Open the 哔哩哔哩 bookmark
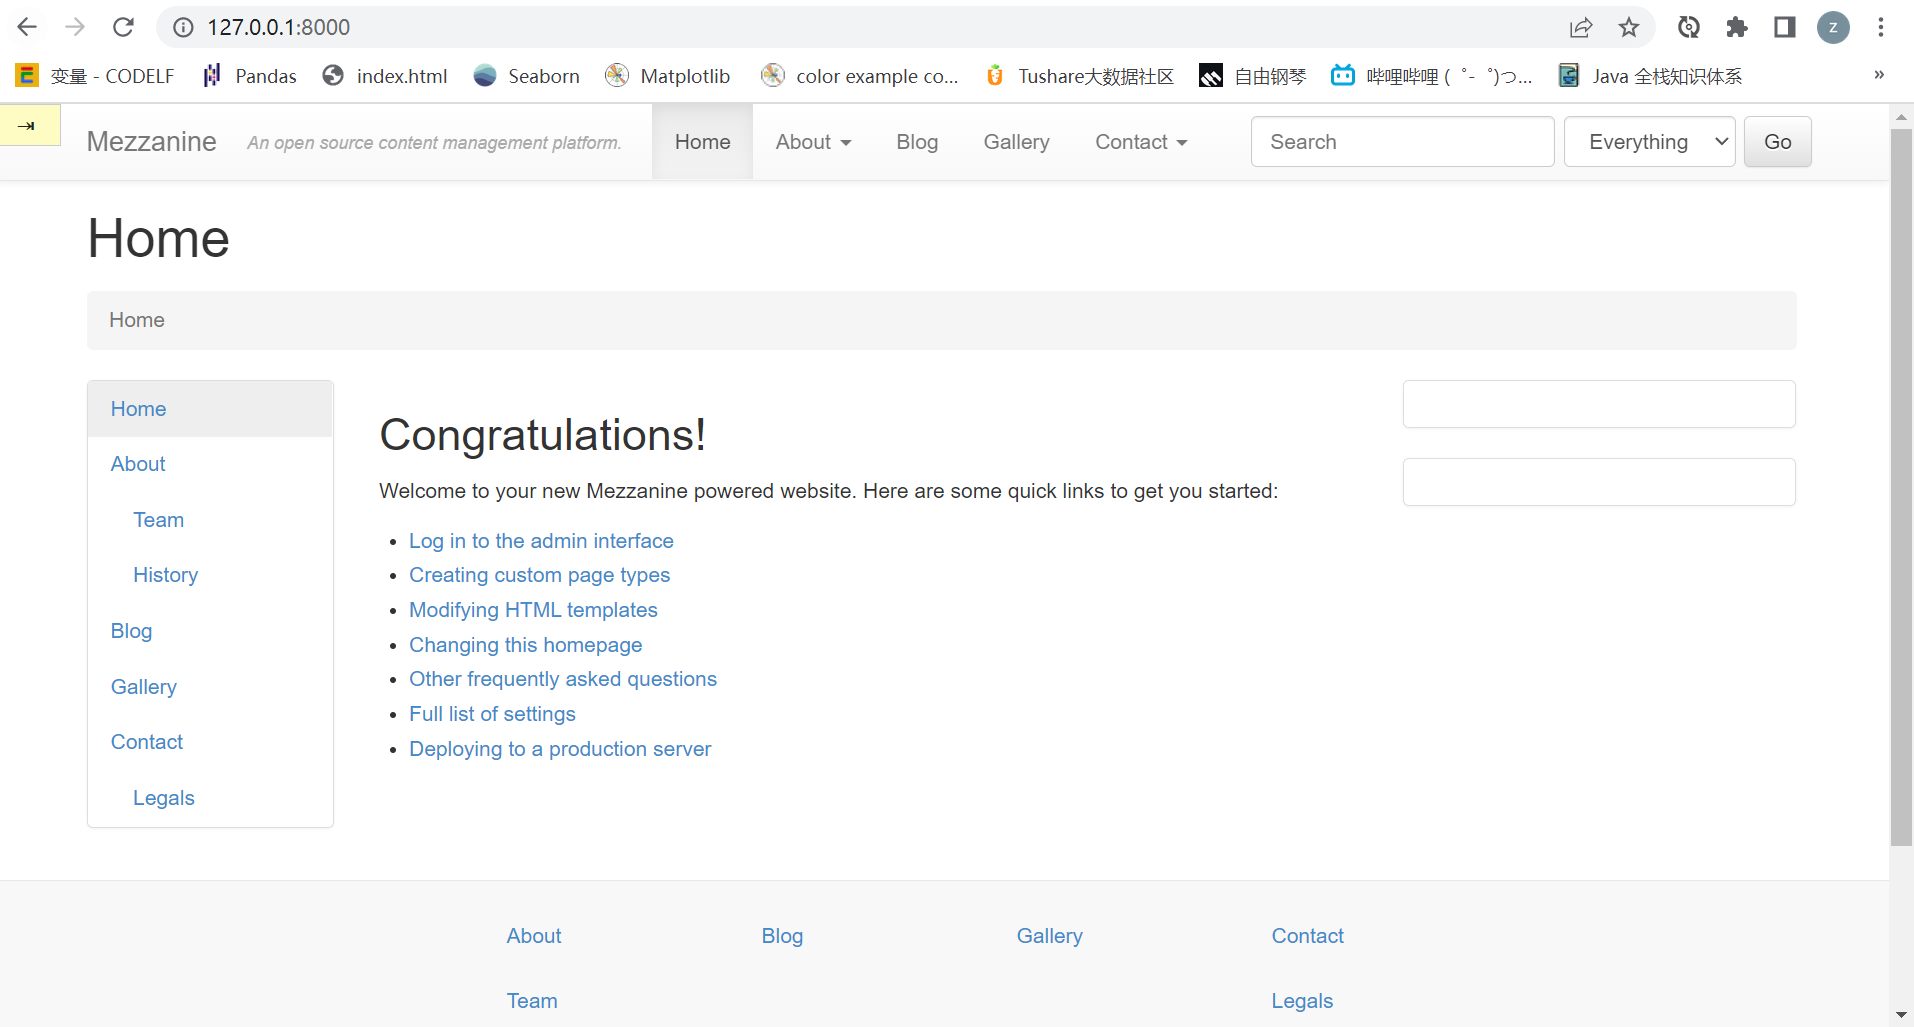This screenshot has width=1914, height=1027. coord(1431,76)
